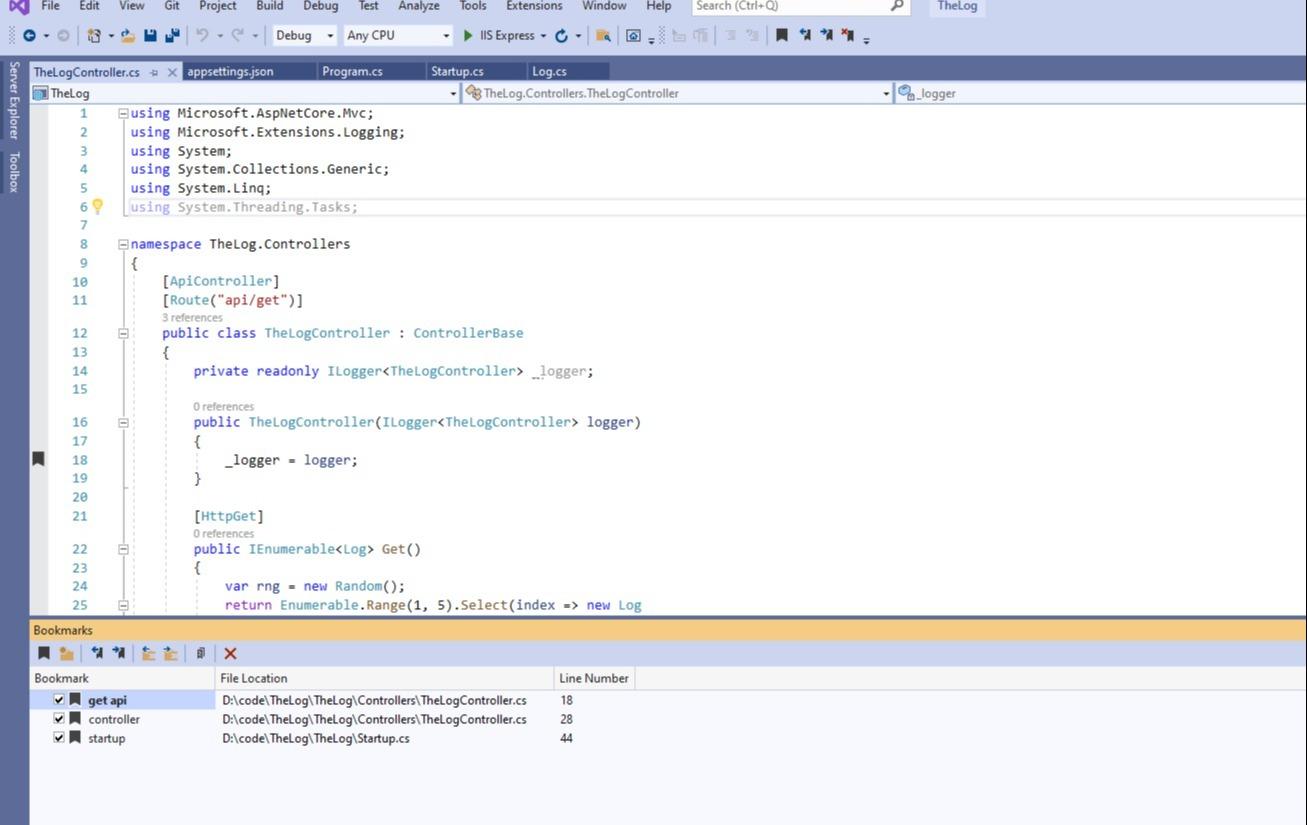
Task: Uncheck the 'startup' bookmark checkbox
Action: 58,738
